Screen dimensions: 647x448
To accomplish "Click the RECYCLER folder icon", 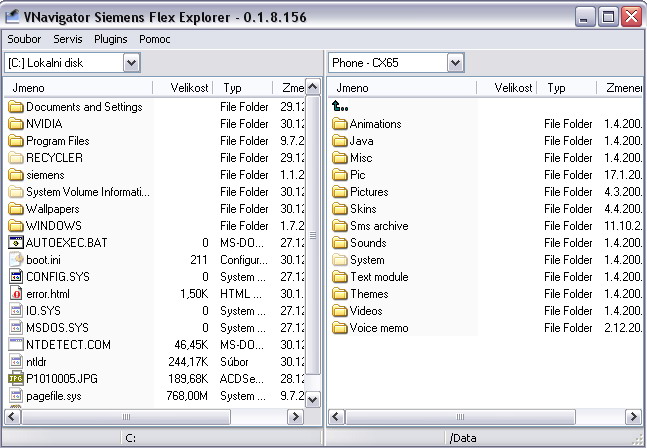I will pos(16,158).
